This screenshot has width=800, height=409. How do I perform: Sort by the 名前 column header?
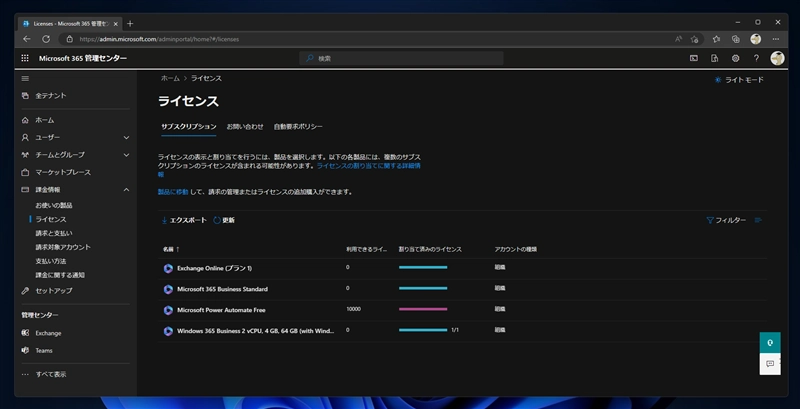pyautogui.click(x=171, y=249)
